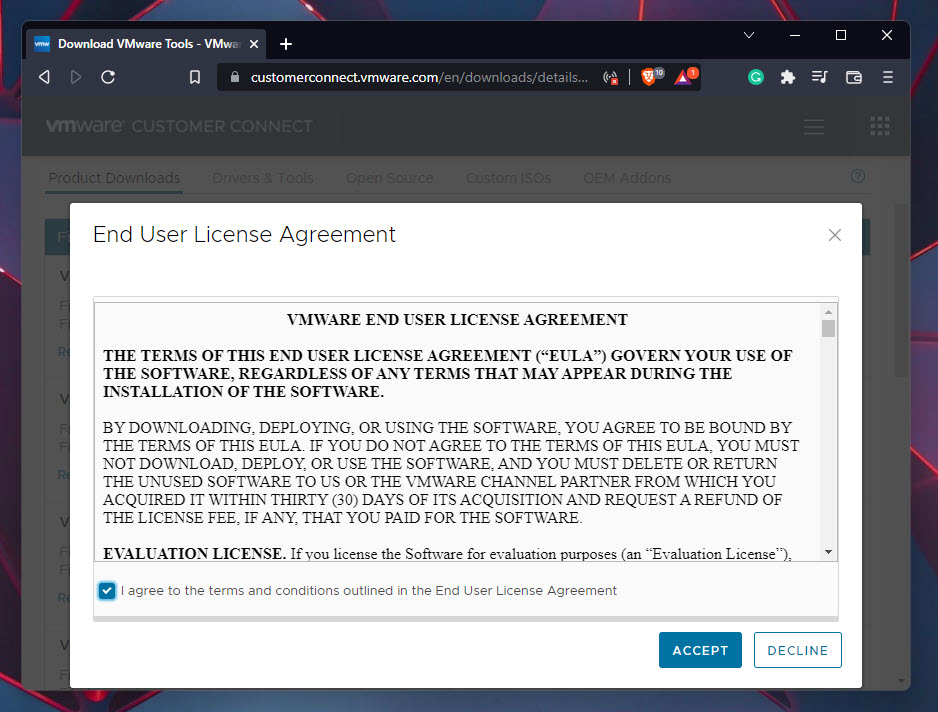938x712 pixels.
Task: Switch to Drivers & Tools tab
Action: click(263, 178)
